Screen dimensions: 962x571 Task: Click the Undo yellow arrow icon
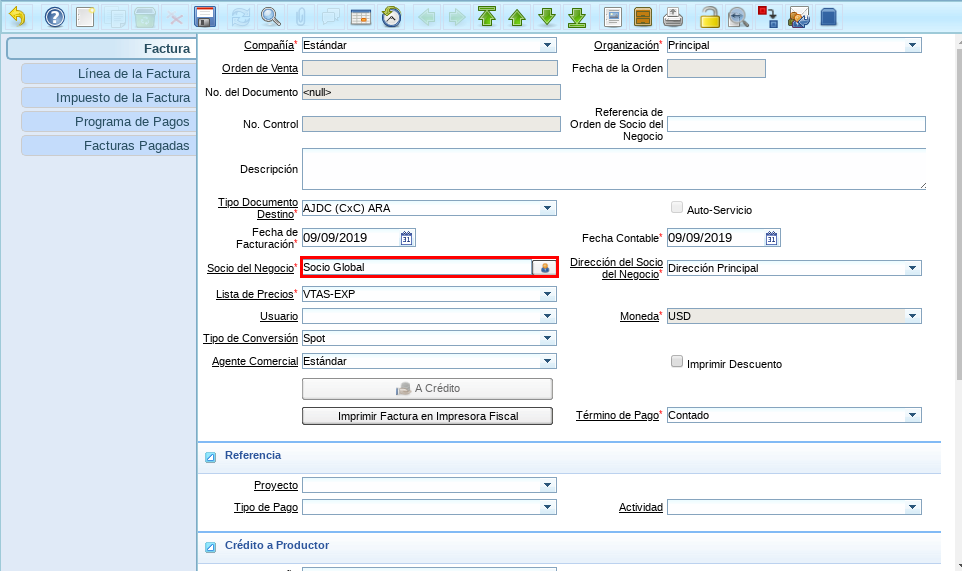17,17
